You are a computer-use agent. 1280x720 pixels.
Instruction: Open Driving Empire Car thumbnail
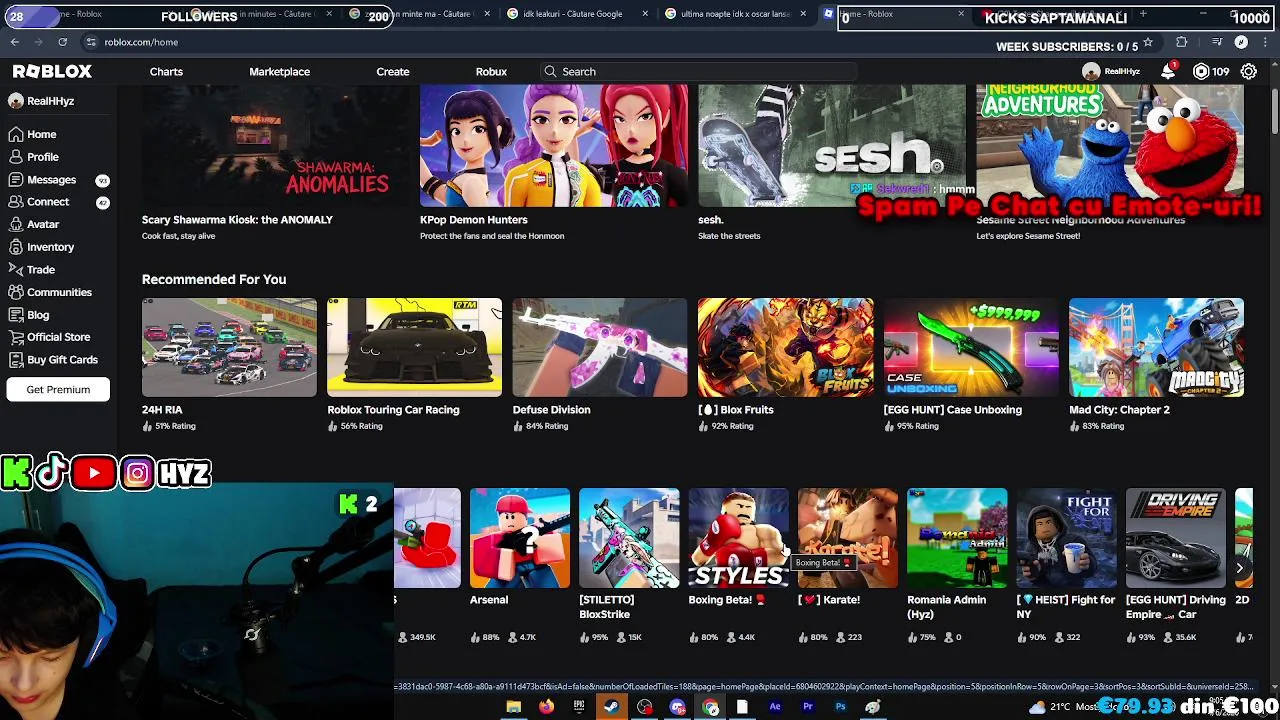[x=1175, y=538]
